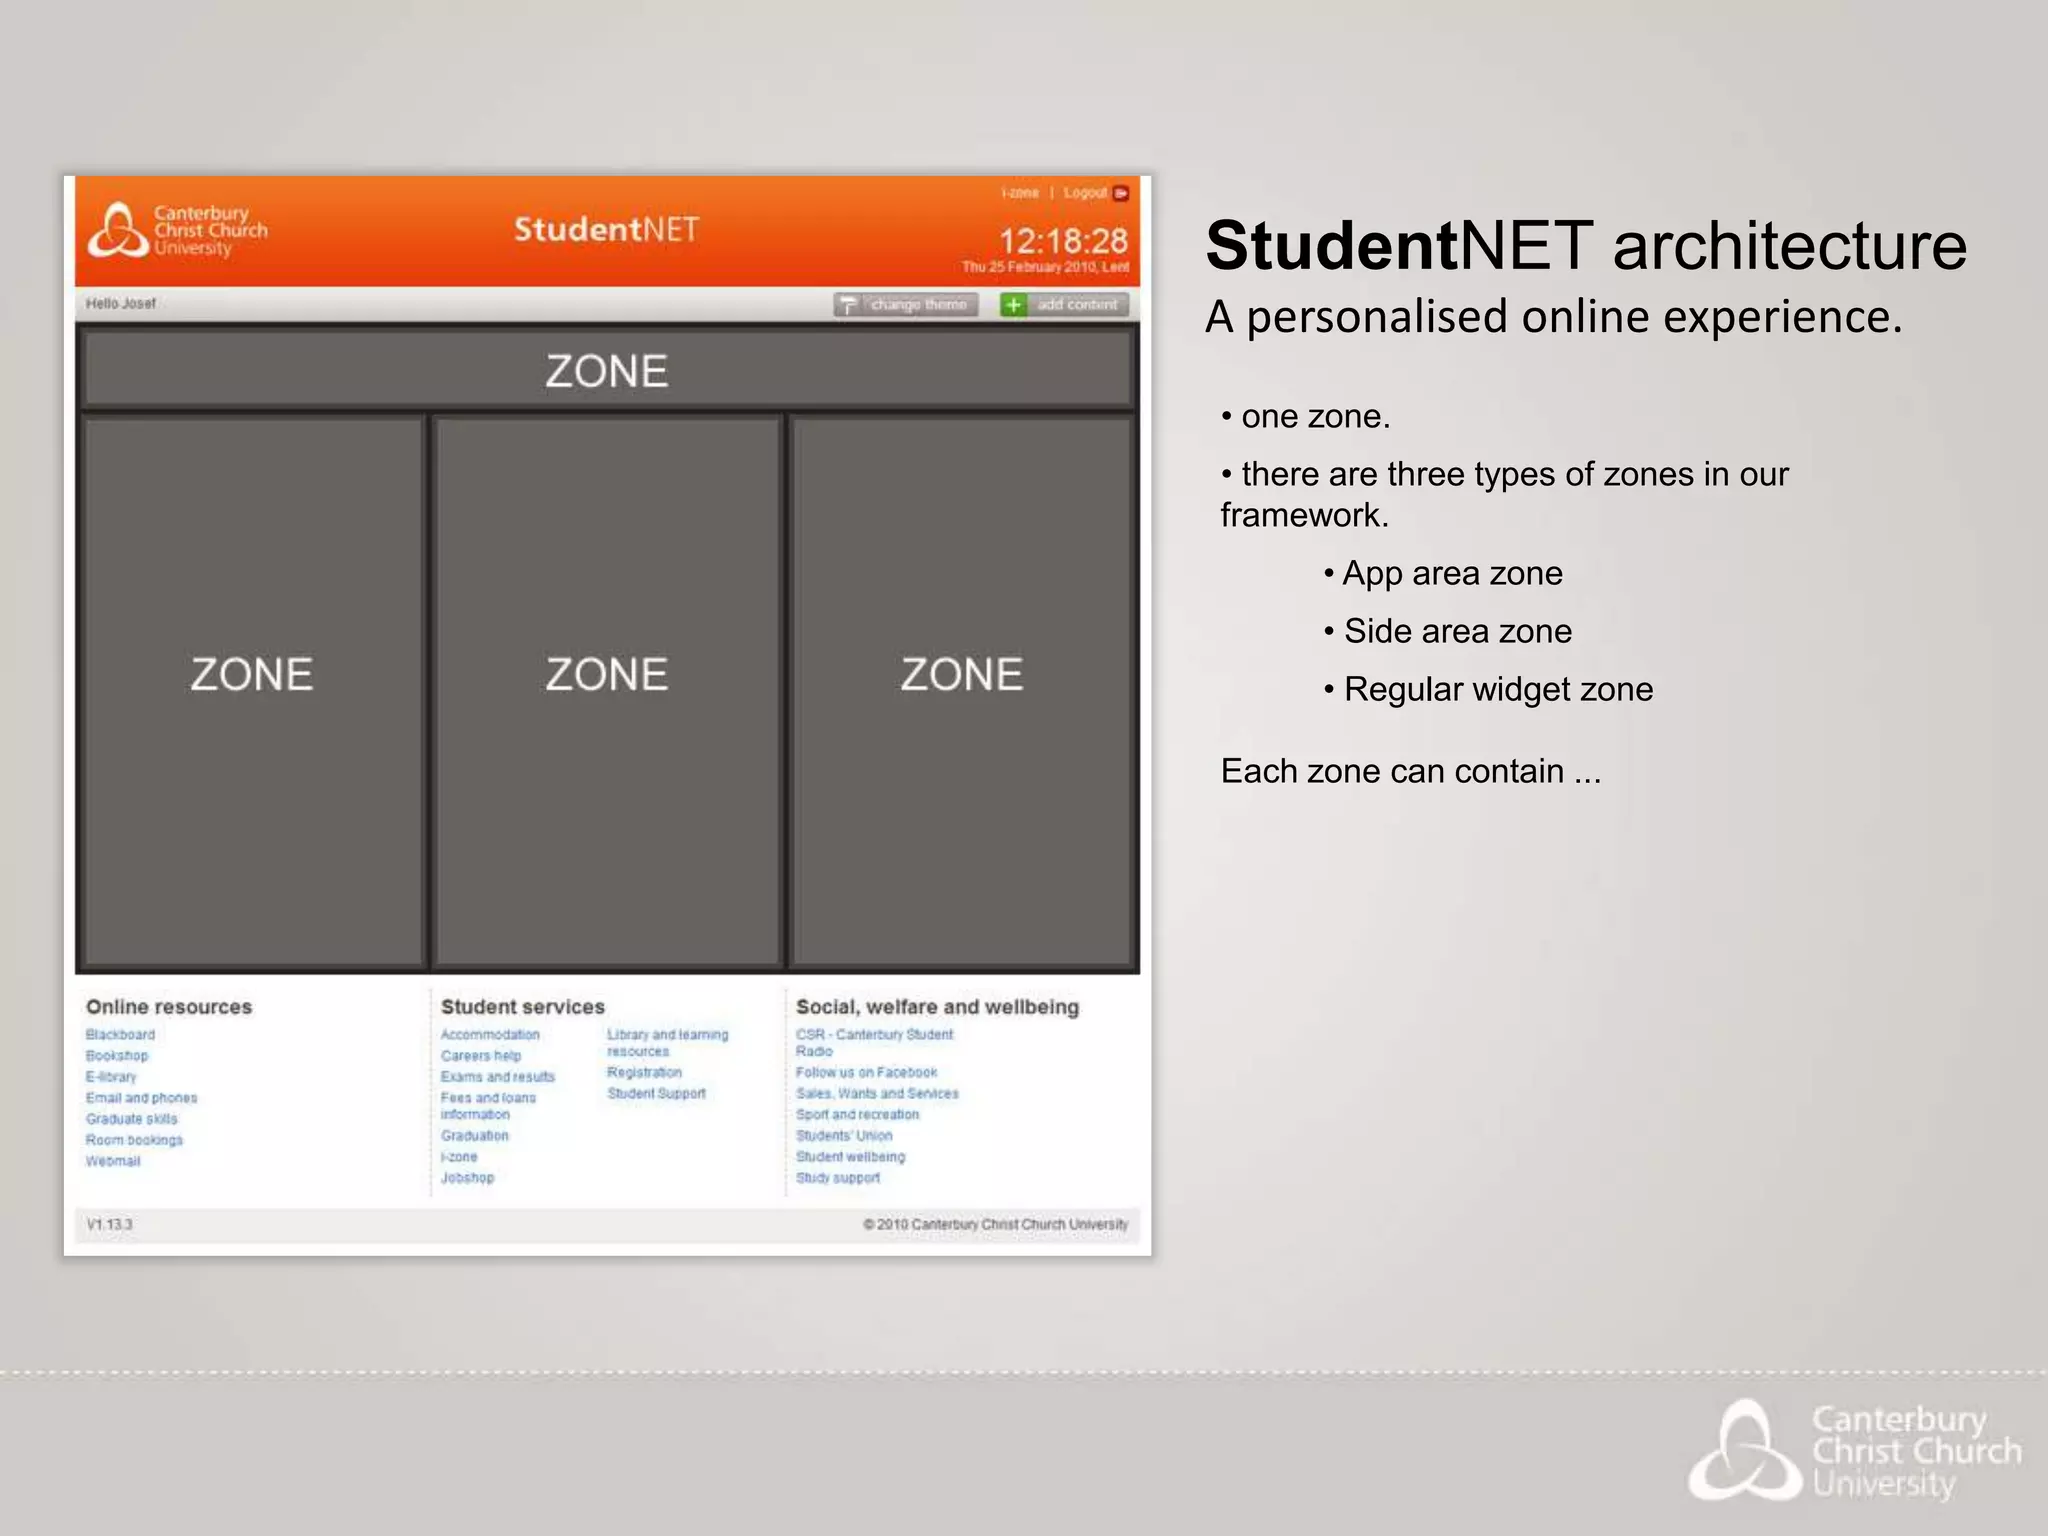Go to Webmail link
This screenshot has height=1536, width=2048.
pos(113,1161)
